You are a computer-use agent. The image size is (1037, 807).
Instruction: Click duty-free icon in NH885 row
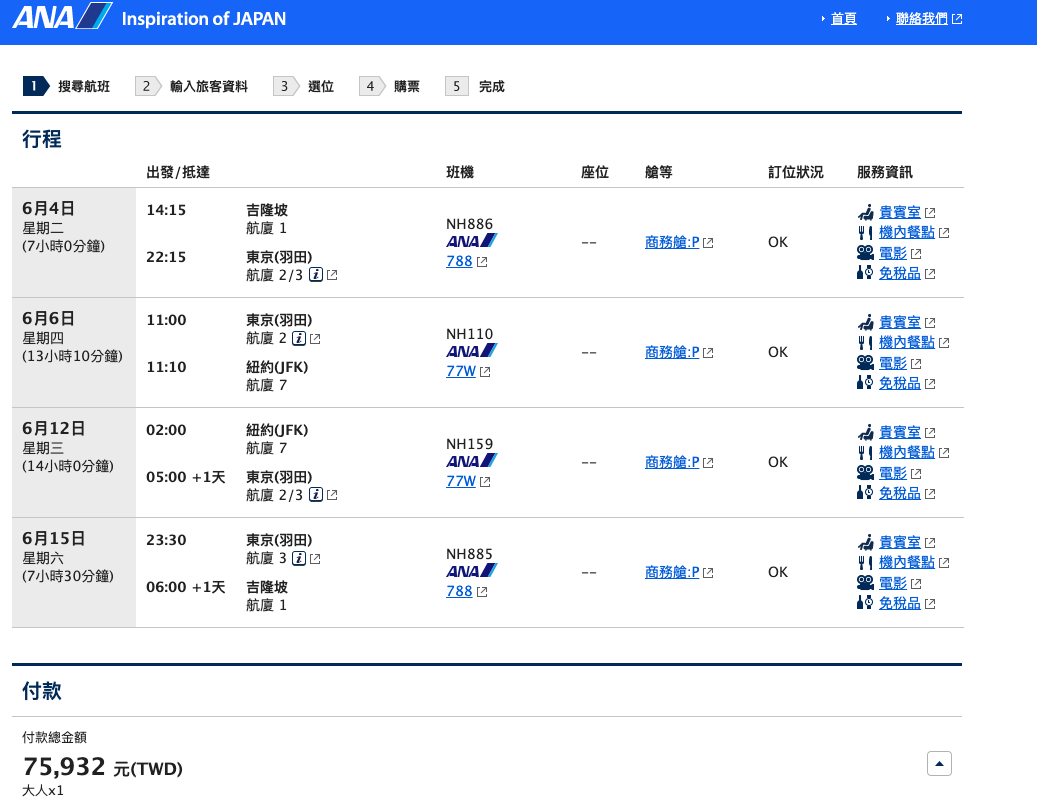[865, 603]
